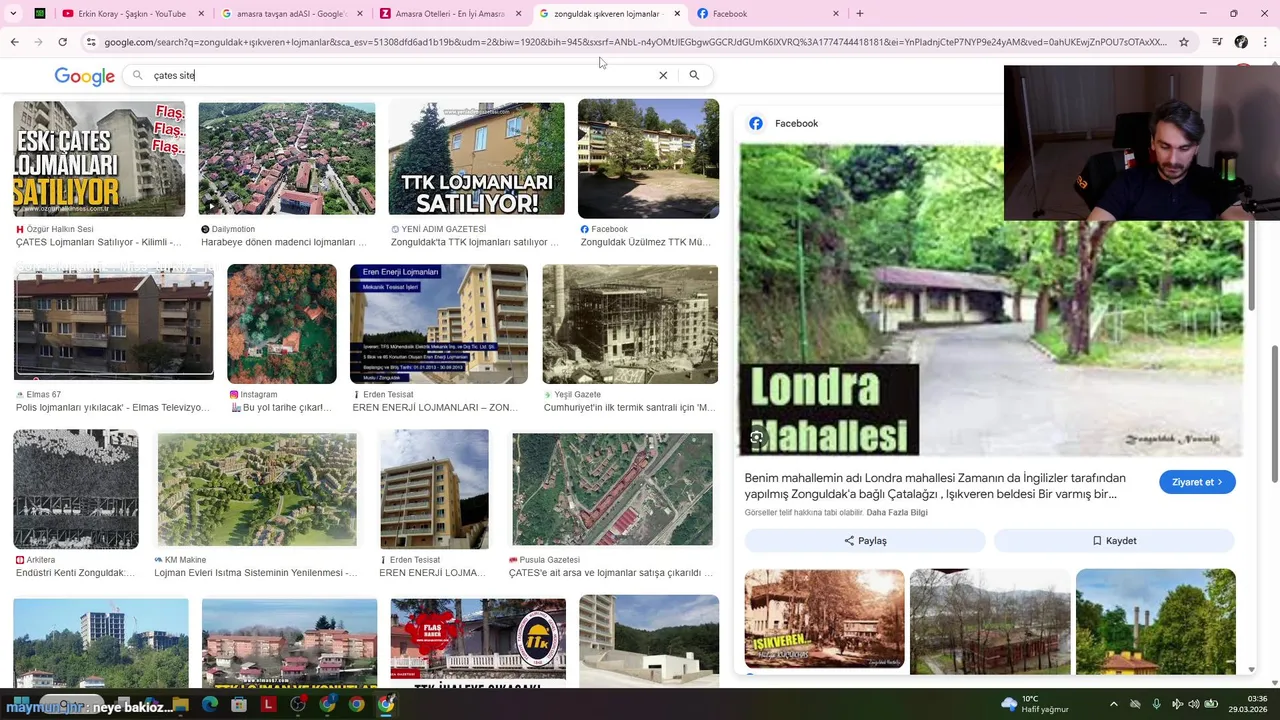This screenshot has width=1280, height=720.
Task: Reload the page with the refresh icon
Action: (x=62, y=42)
